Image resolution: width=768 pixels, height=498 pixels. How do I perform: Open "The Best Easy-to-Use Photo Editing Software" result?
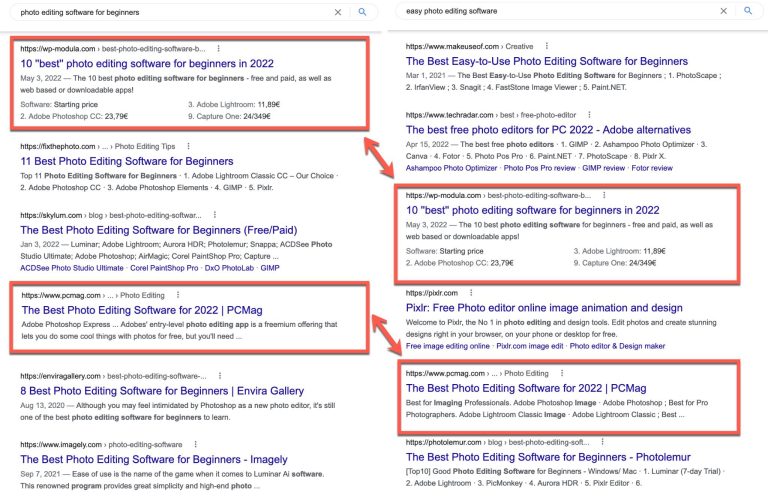coord(546,62)
